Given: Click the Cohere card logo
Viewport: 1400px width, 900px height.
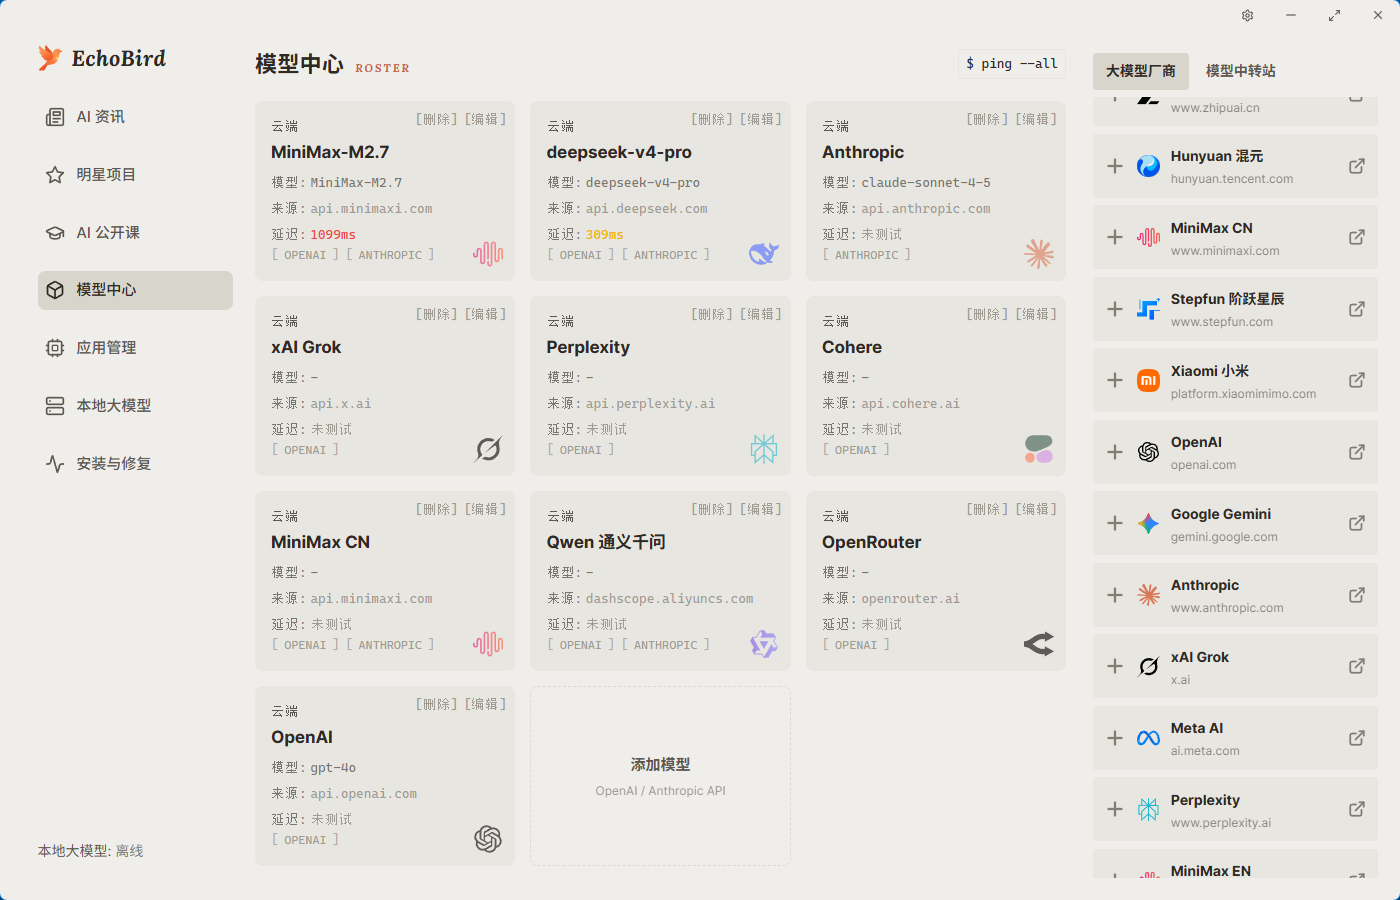Looking at the screenshot, I should (1039, 449).
